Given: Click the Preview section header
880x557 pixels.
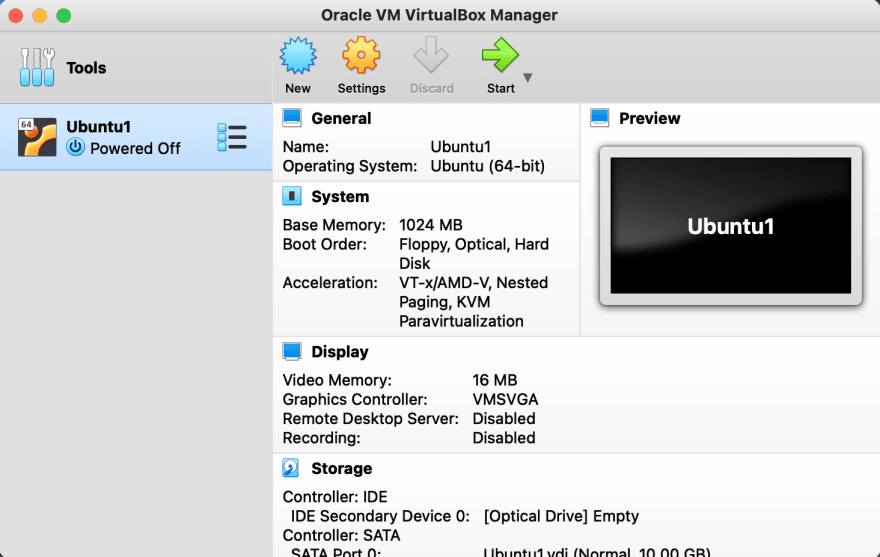Looking at the screenshot, I should click(649, 118).
